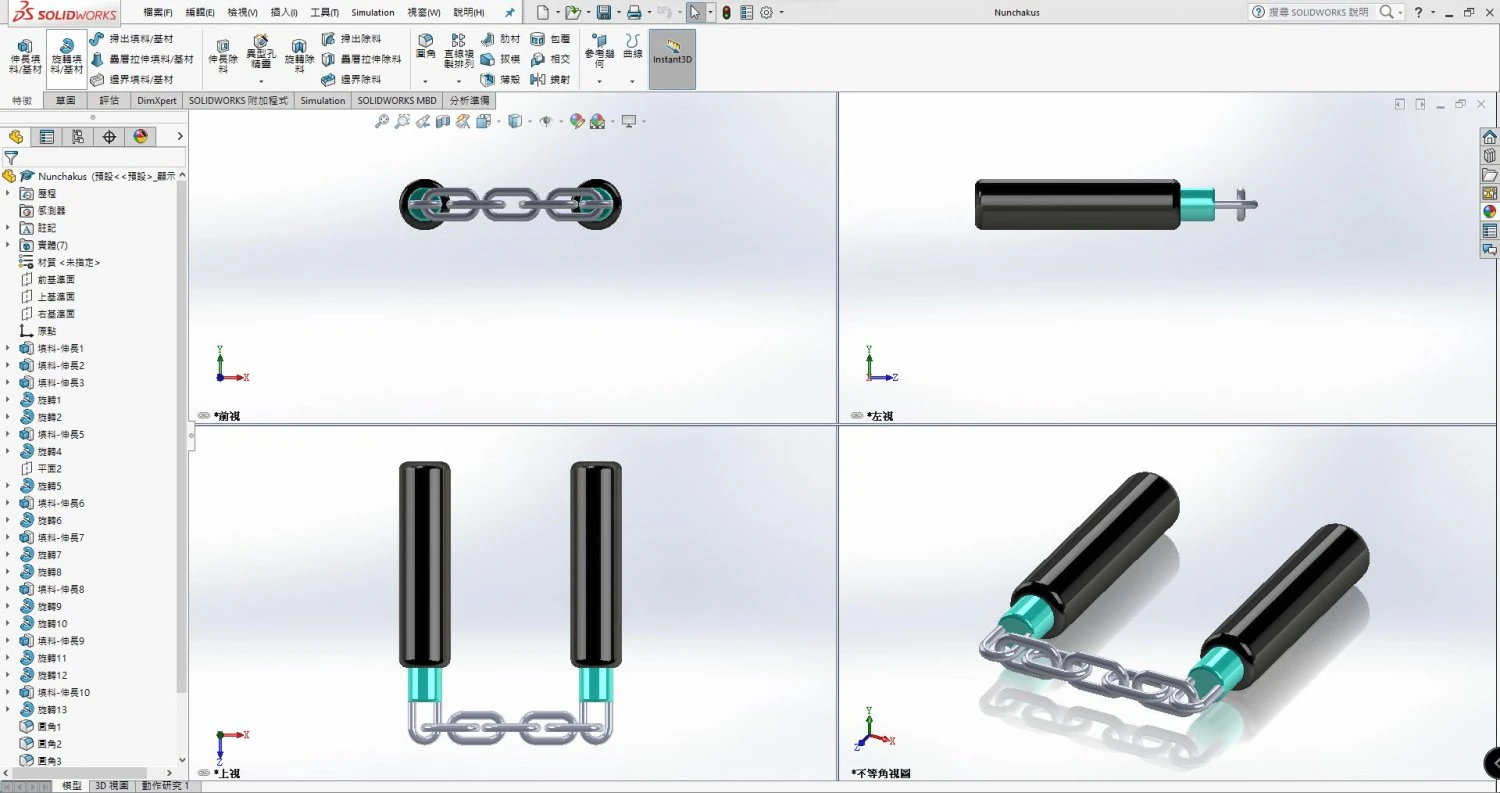This screenshot has width=1500, height=793.
Task: Click the Zoom to Fit magnifier icon
Action: [381, 121]
